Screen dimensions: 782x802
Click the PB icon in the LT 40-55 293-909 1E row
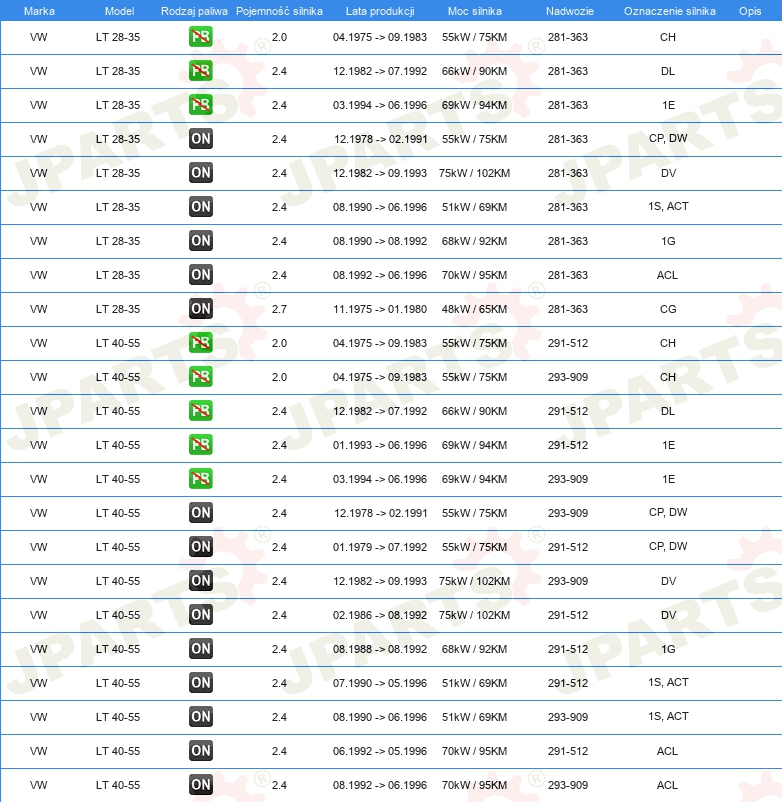coord(200,479)
